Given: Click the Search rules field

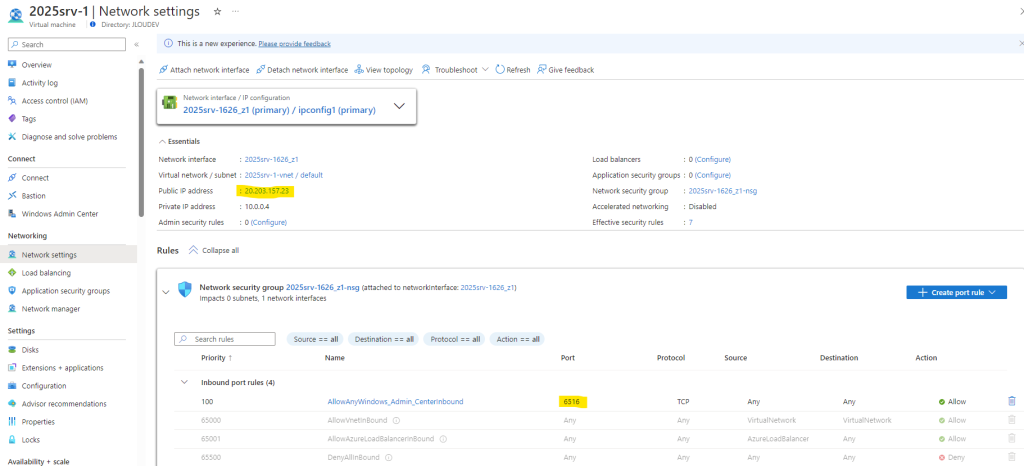Looking at the screenshot, I should click(225, 339).
